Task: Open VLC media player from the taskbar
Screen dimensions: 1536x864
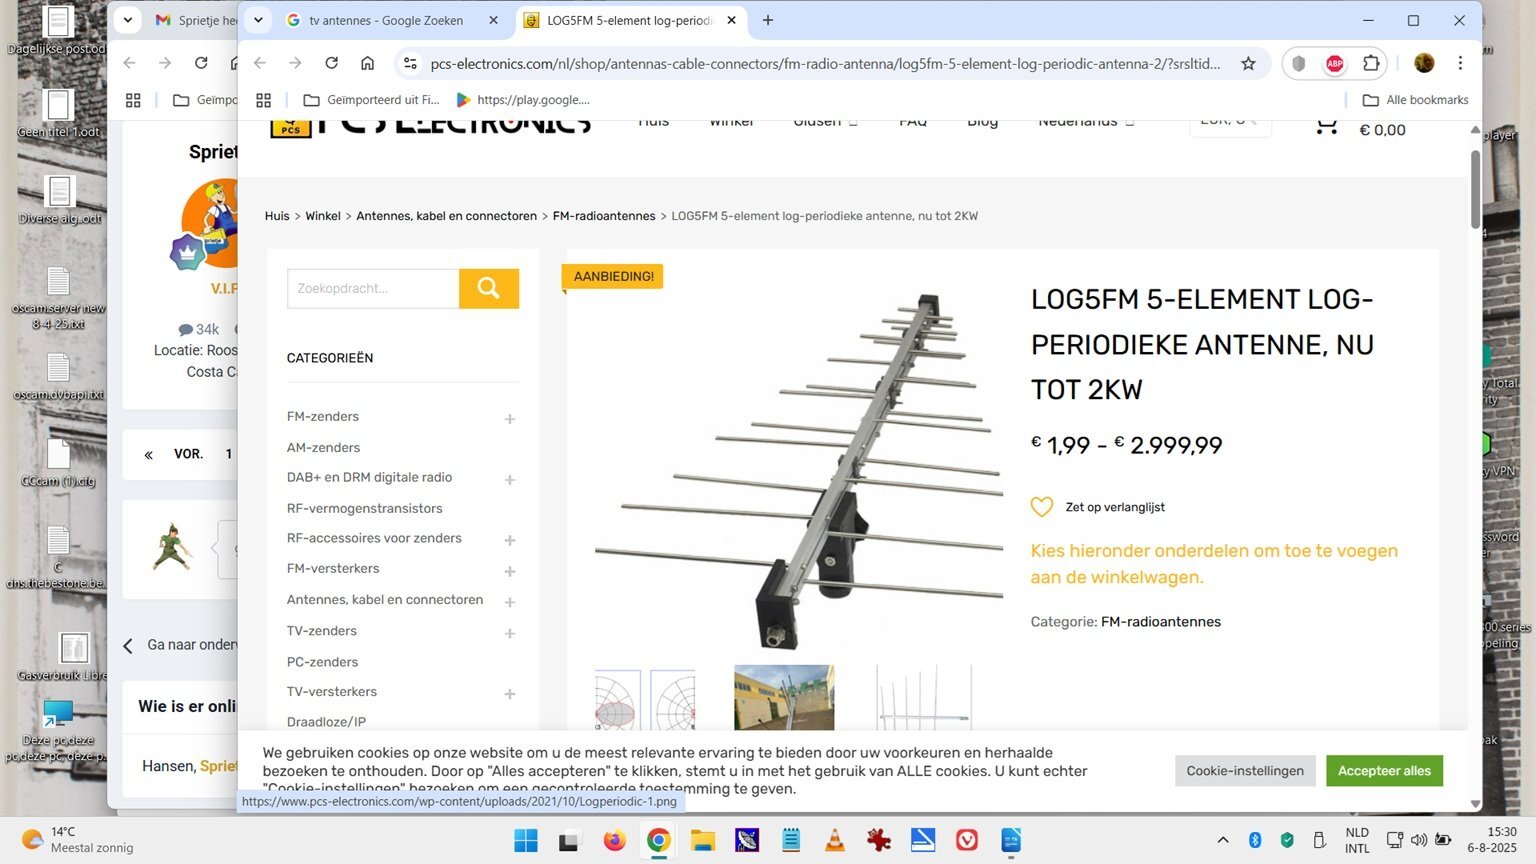Action: [834, 840]
